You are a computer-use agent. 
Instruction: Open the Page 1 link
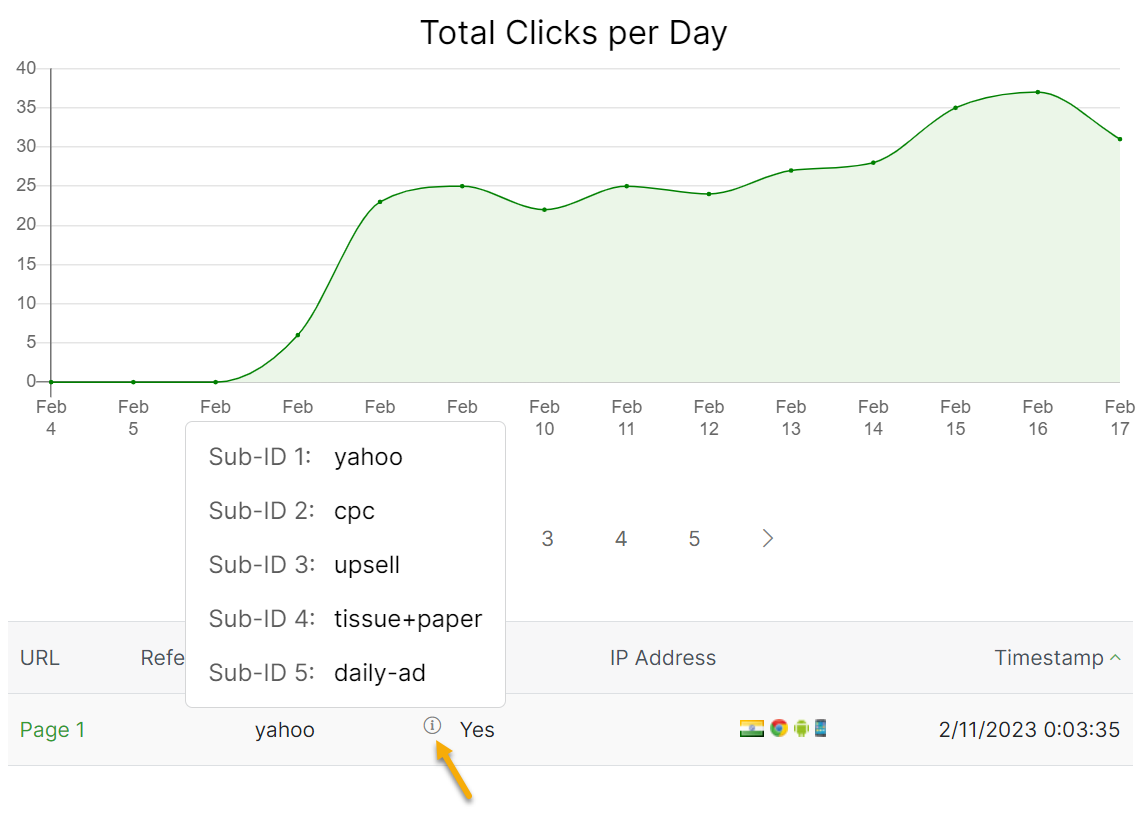click(x=52, y=730)
